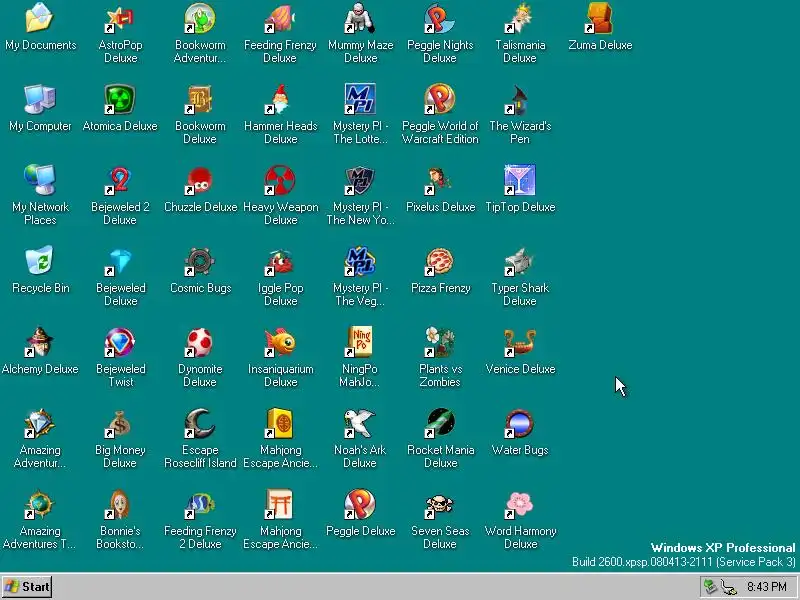Select Amazing Adventures T... globe icon

(x=40, y=505)
